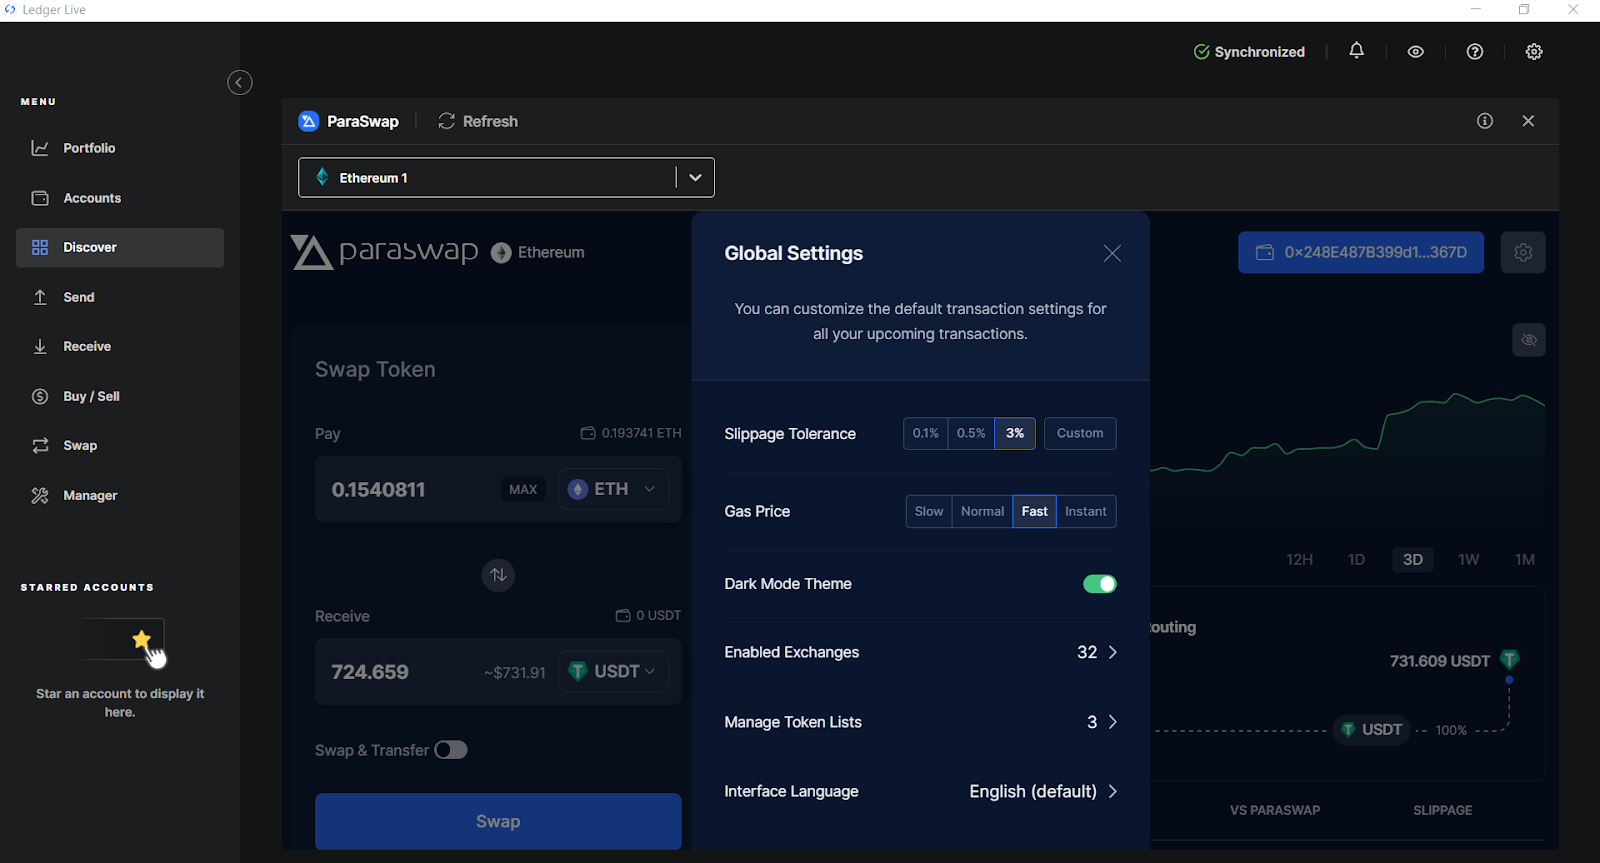Open Swap in sidebar menu
This screenshot has width=1600, height=863.
click(120, 445)
